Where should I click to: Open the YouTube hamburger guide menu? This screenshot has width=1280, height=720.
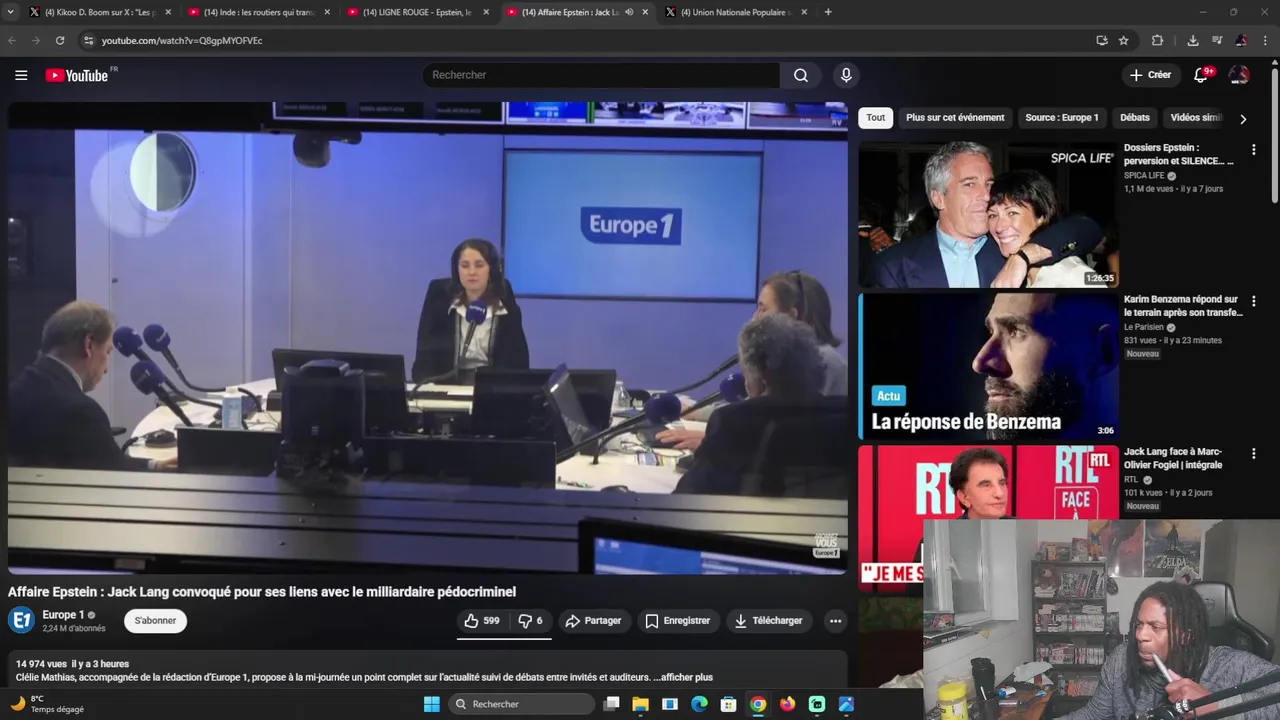(x=21, y=75)
